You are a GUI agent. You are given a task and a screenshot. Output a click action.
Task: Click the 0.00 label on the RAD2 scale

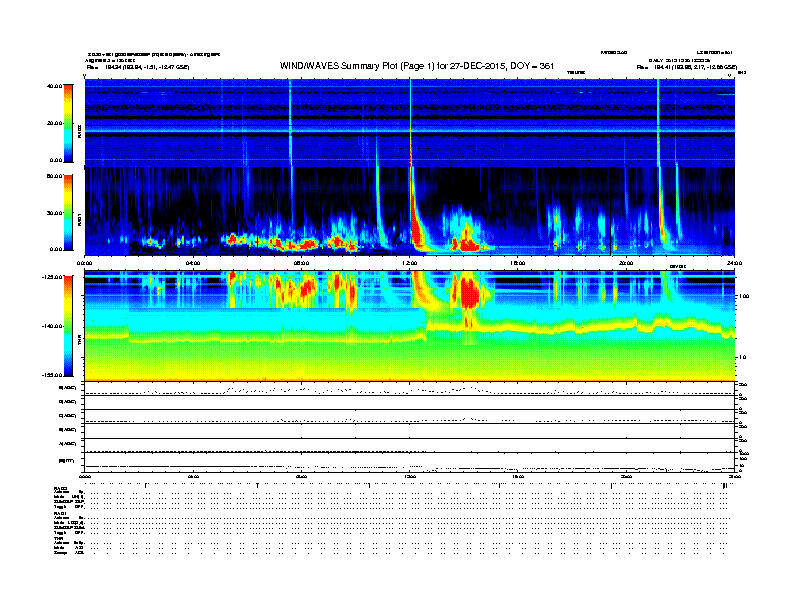pos(56,160)
